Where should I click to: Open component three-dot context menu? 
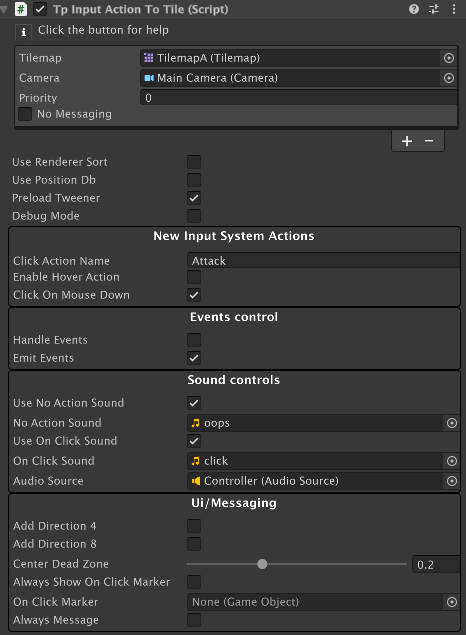[x=454, y=9]
